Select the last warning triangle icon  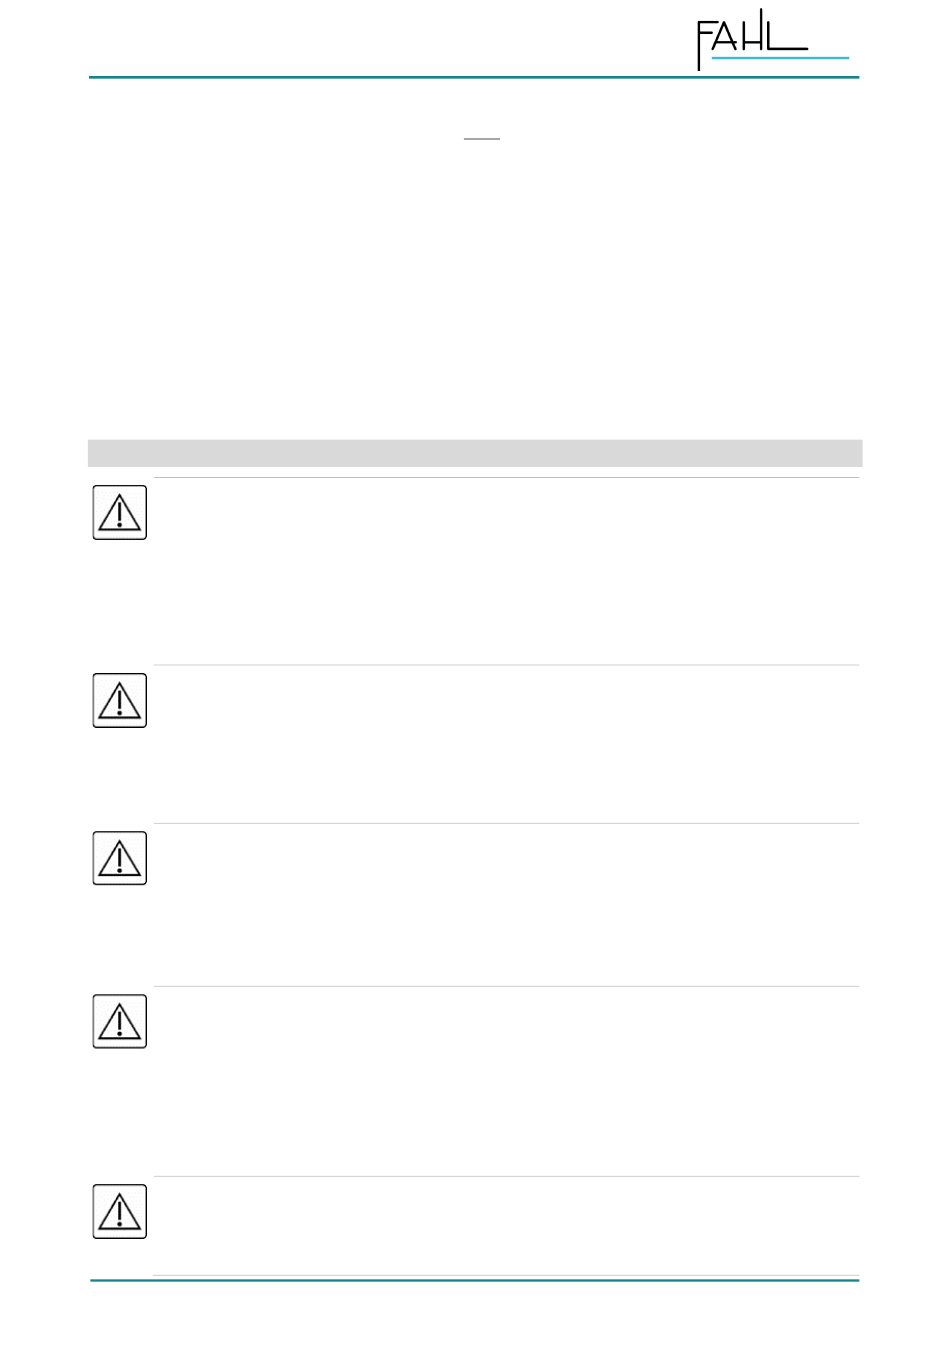(x=120, y=1211)
